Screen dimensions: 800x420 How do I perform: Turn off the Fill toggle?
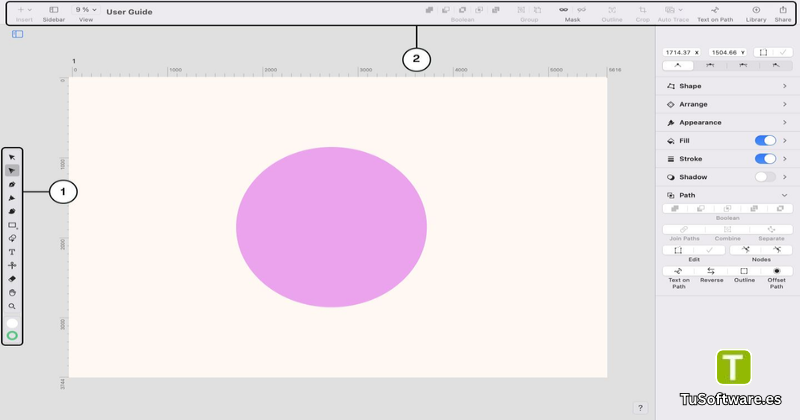coord(765,140)
